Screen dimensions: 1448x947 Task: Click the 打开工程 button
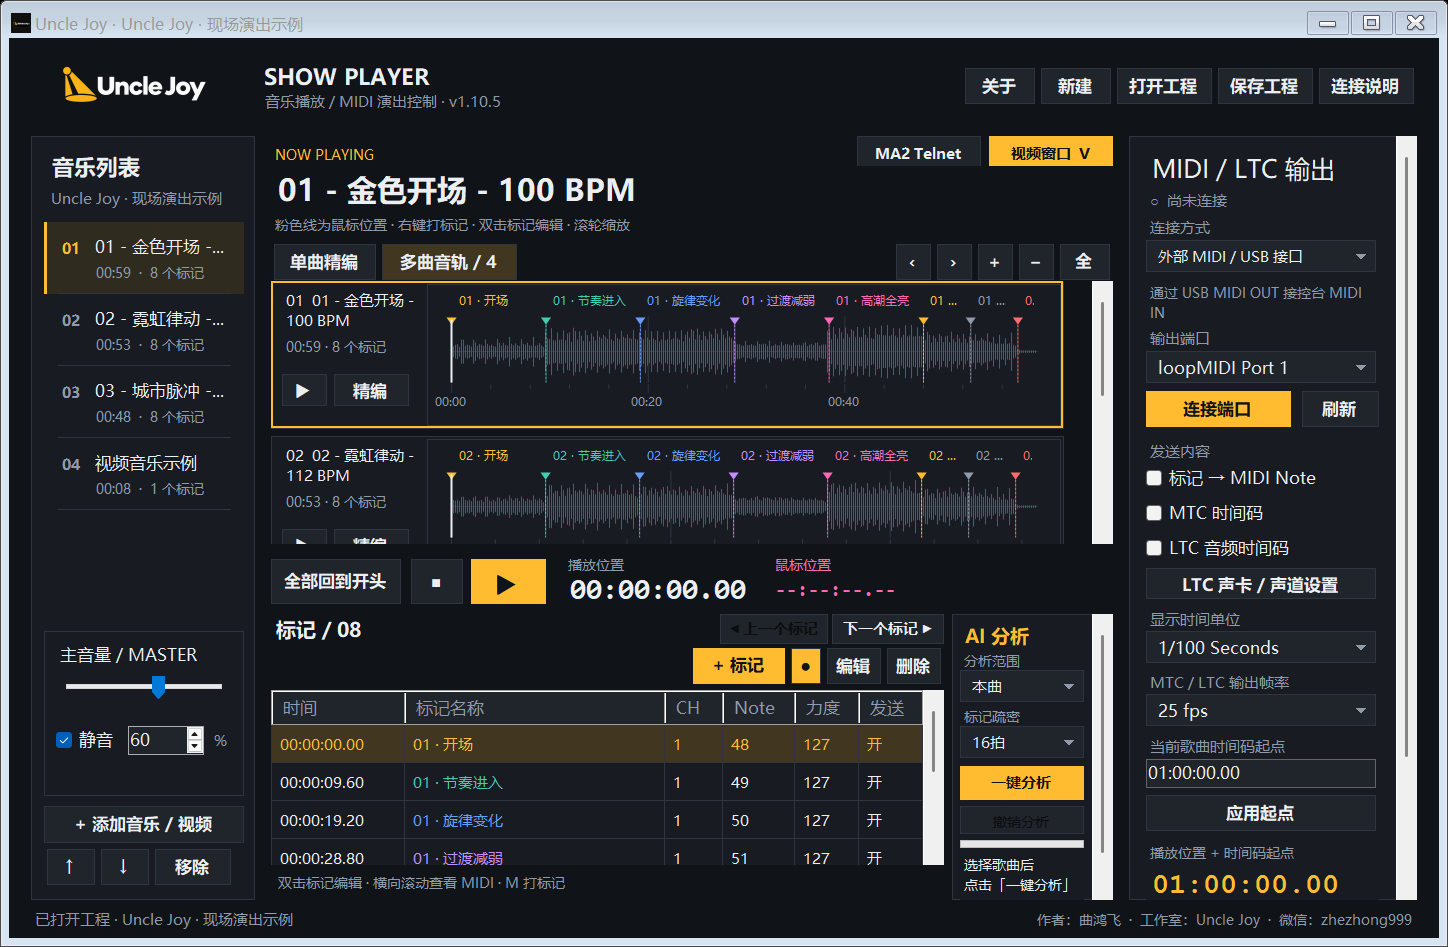[x=1163, y=87]
